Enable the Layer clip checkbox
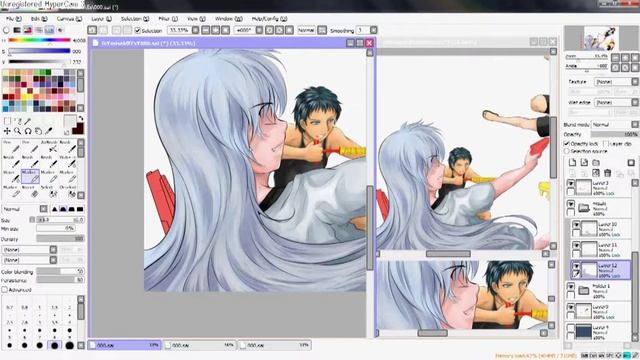 tap(606, 144)
